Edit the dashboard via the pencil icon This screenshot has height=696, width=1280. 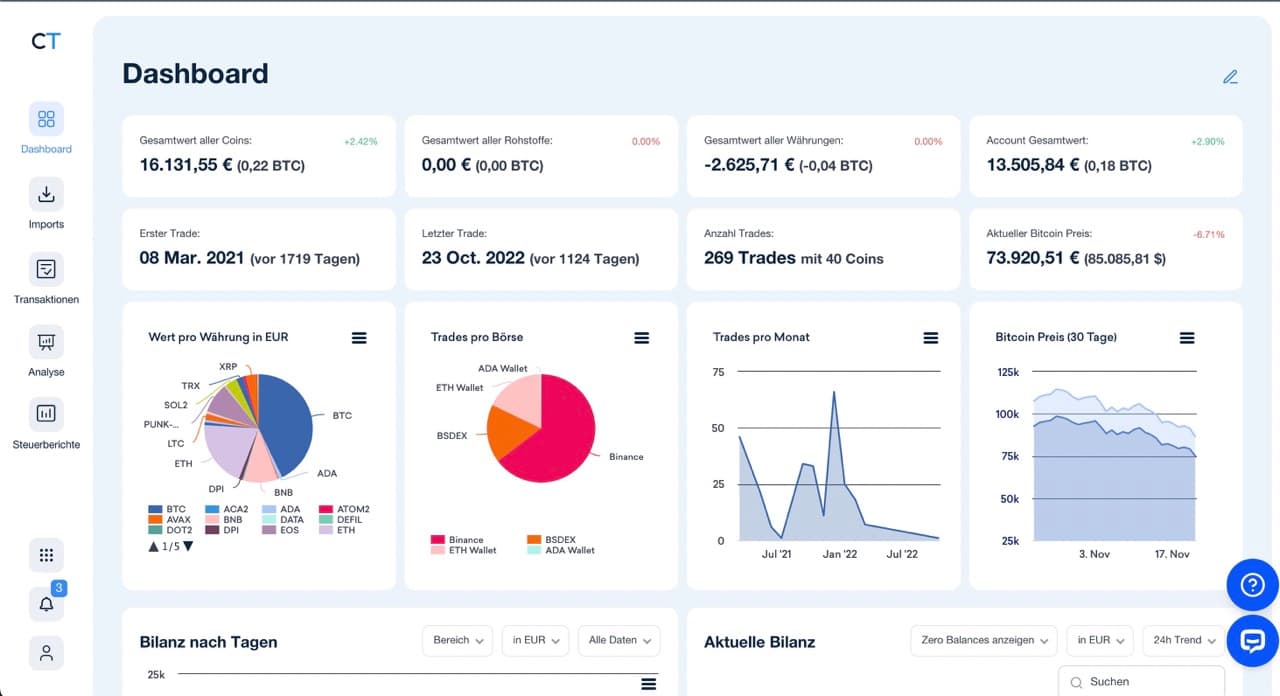tap(1230, 76)
